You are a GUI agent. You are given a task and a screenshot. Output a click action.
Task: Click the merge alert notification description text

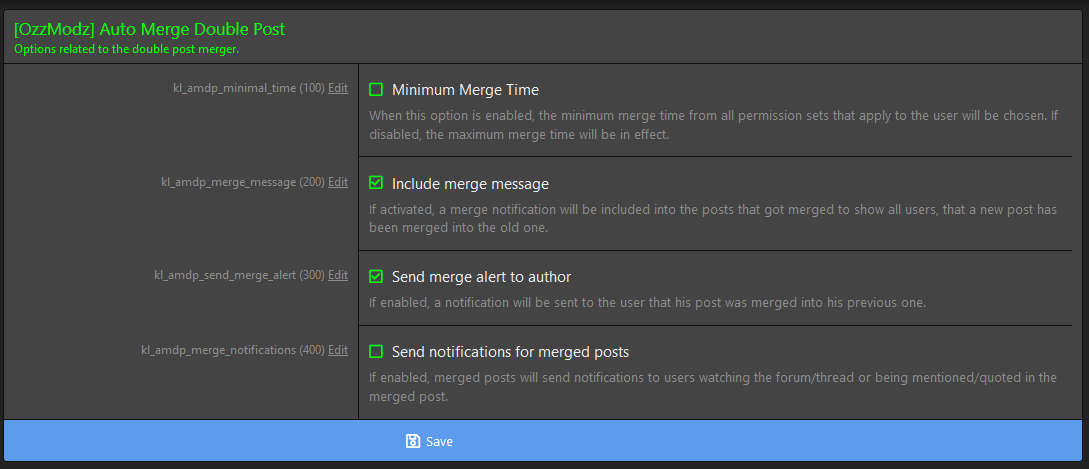pos(647,304)
